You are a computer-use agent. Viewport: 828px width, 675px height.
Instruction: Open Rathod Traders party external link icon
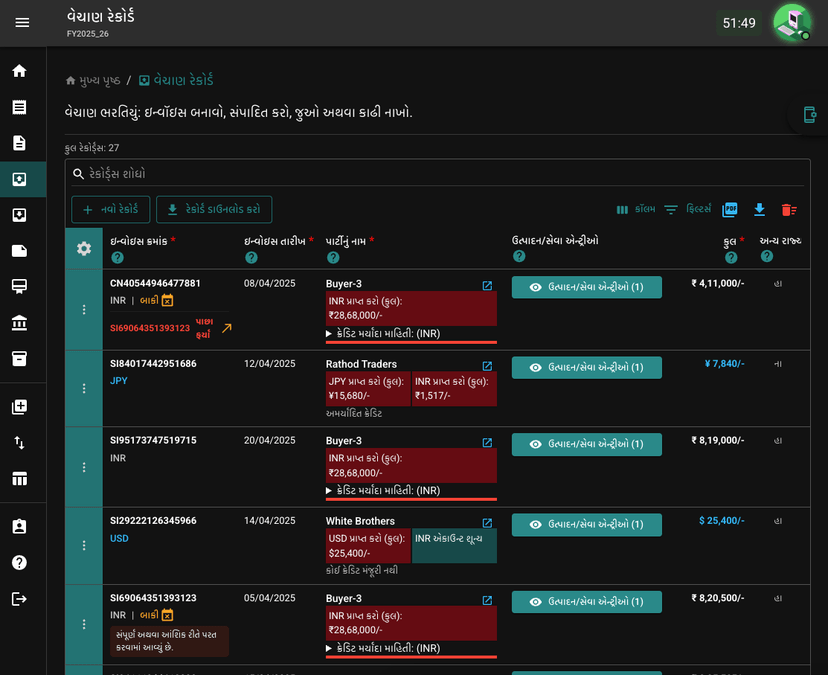click(487, 365)
